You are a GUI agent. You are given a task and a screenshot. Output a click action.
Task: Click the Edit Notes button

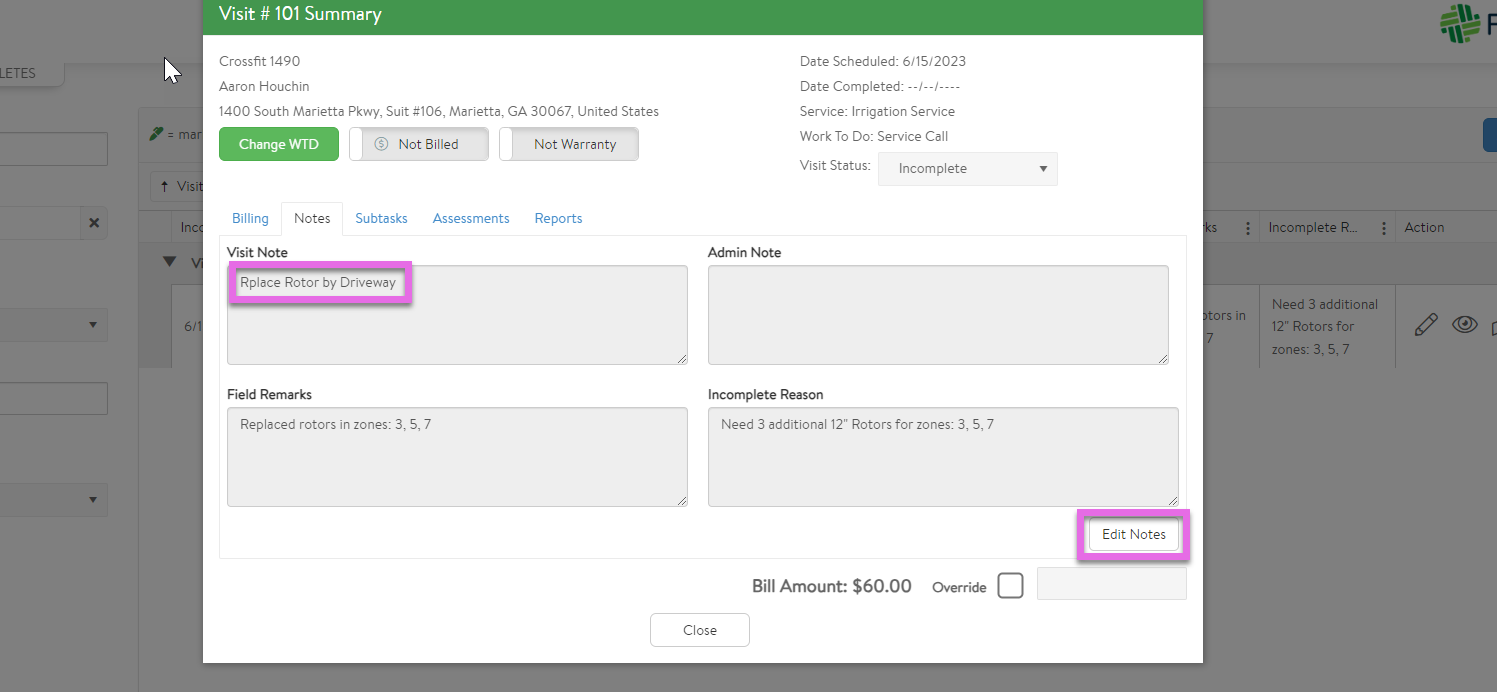coord(1133,535)
